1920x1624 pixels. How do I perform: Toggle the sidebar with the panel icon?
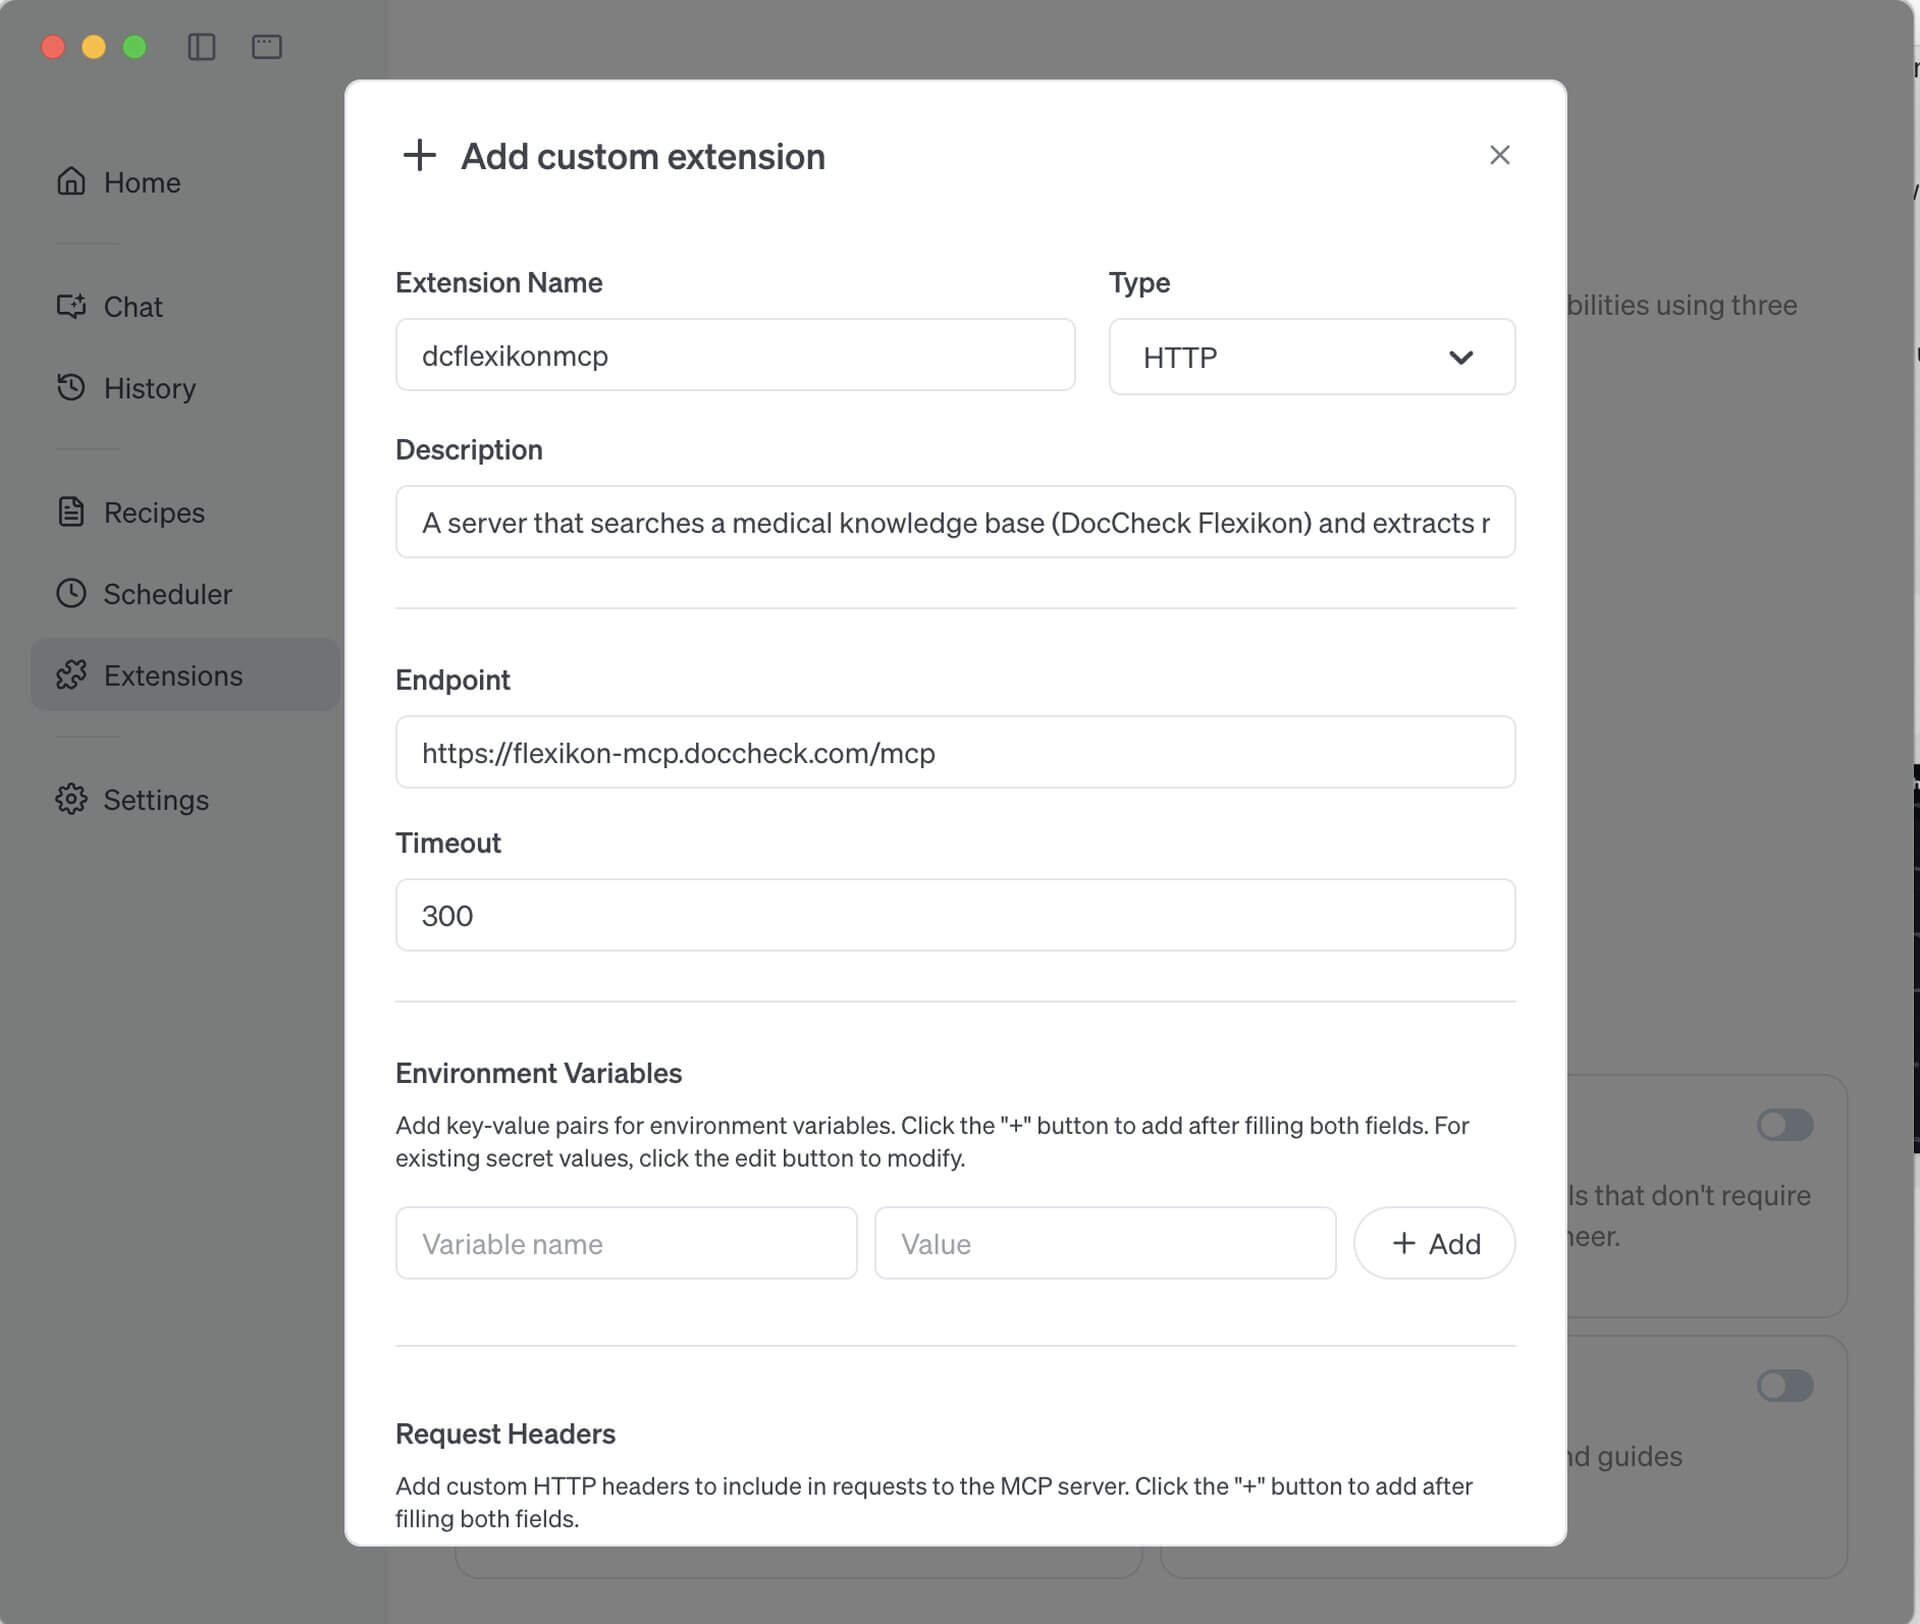(204, 46)
